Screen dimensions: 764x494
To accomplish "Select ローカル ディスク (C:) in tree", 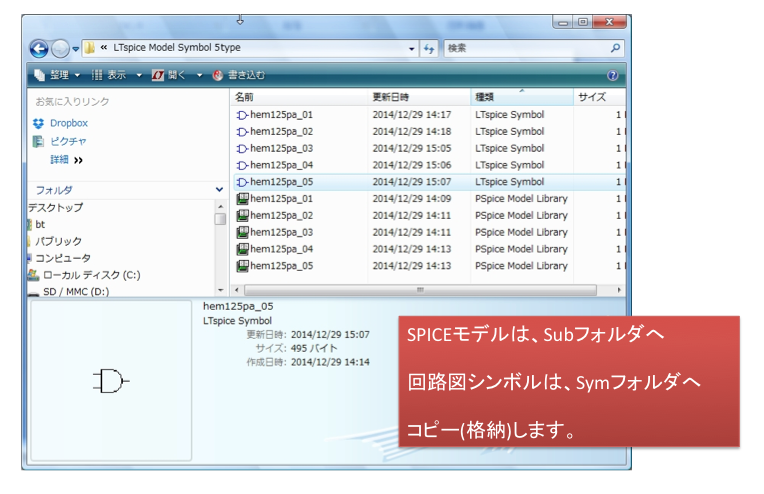I will point(92,275).
